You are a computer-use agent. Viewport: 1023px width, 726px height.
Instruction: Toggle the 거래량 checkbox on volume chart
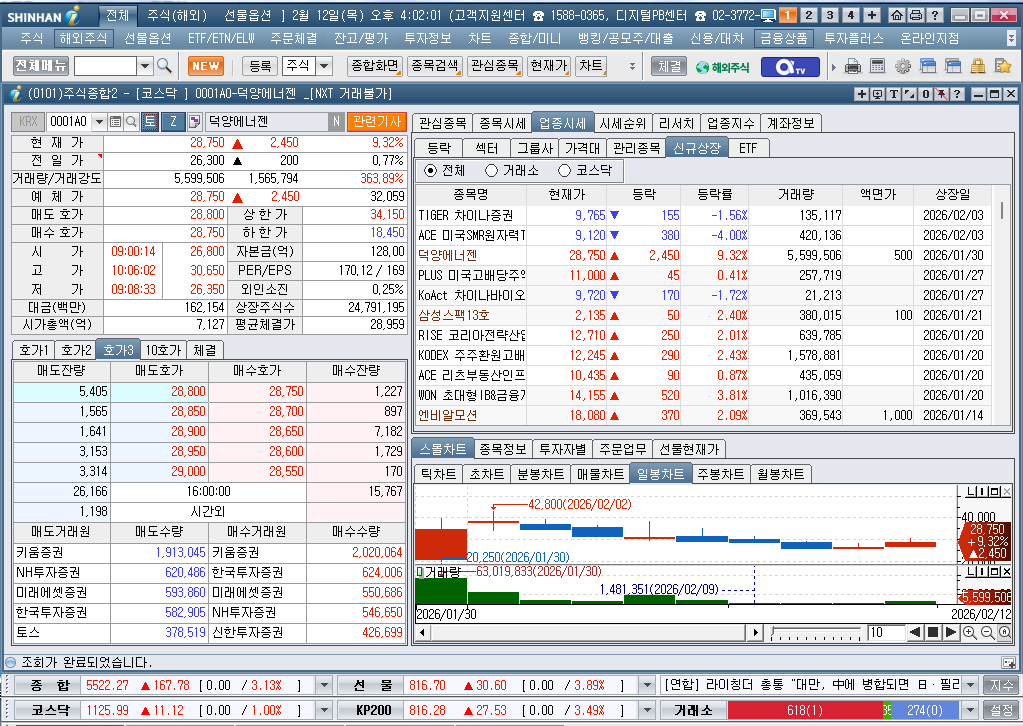[420, 572]
